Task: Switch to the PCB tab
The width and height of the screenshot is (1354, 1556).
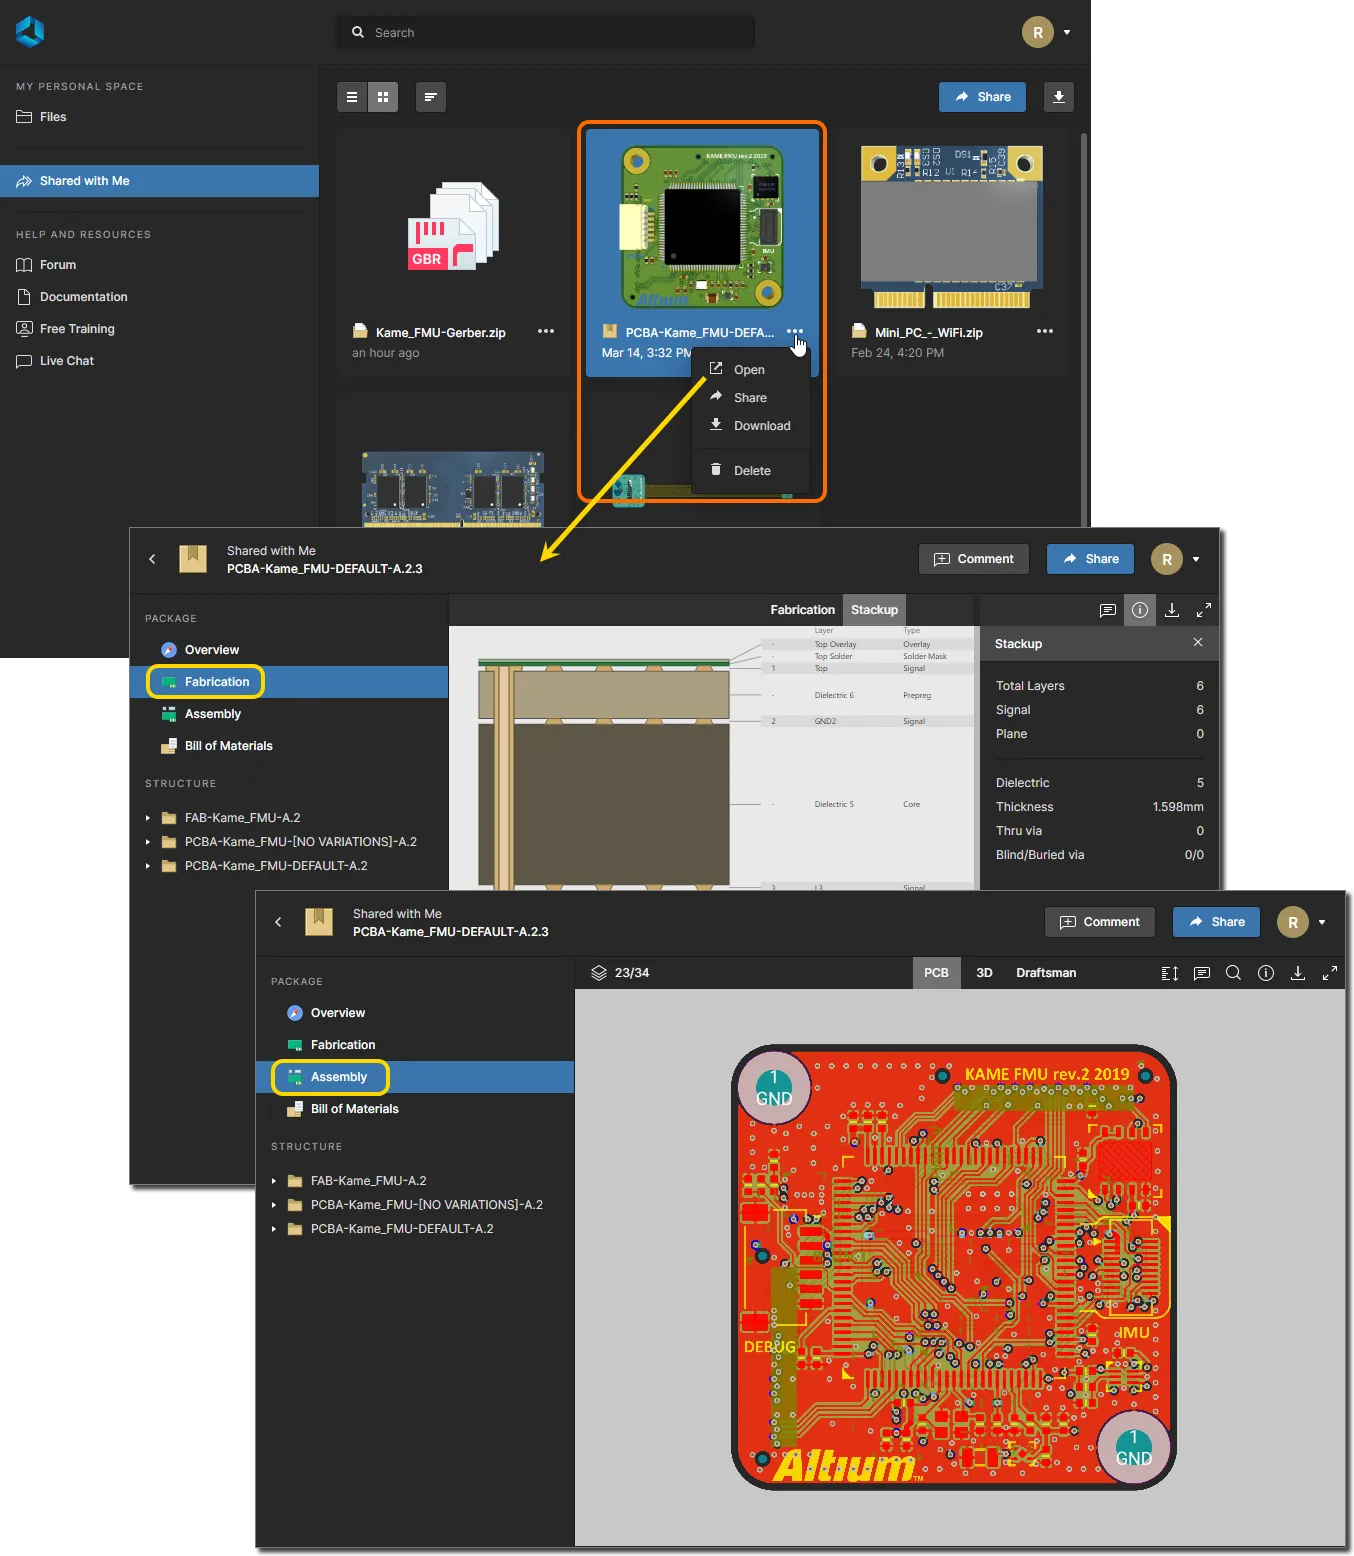Action: point(936,973)
